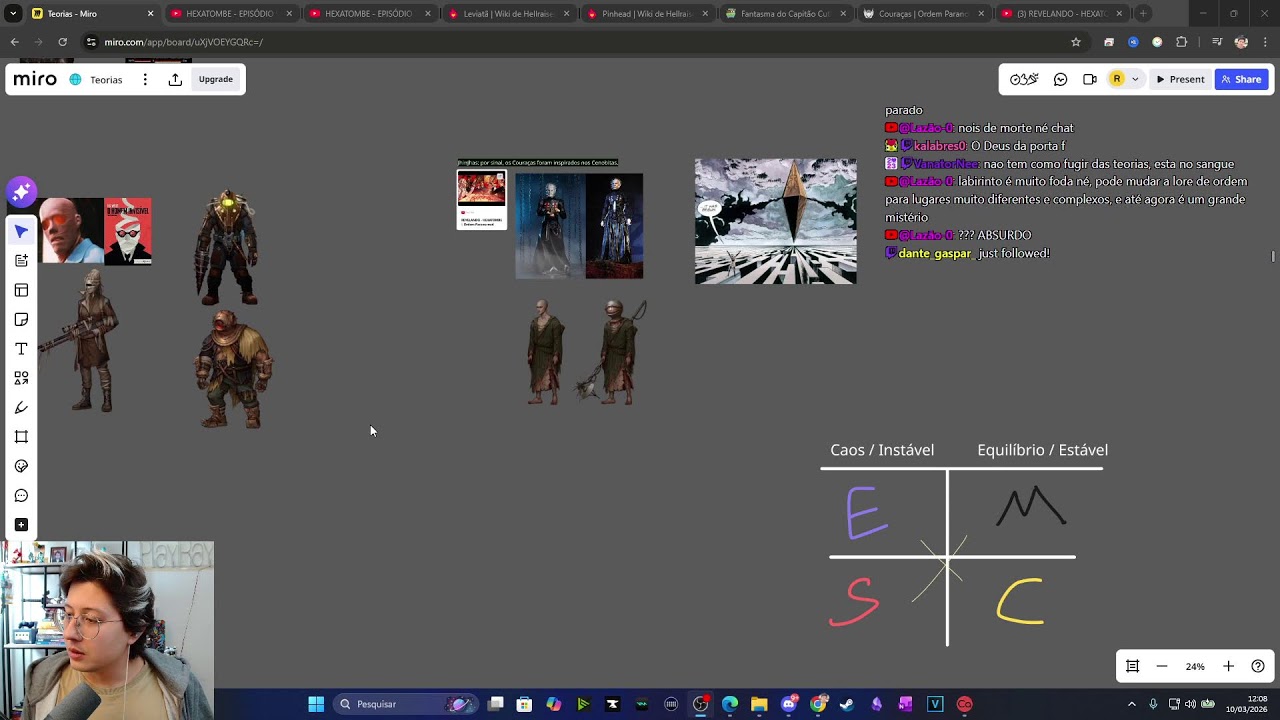Click the Share button
Screen dimensions: 1280x720
1241,79
